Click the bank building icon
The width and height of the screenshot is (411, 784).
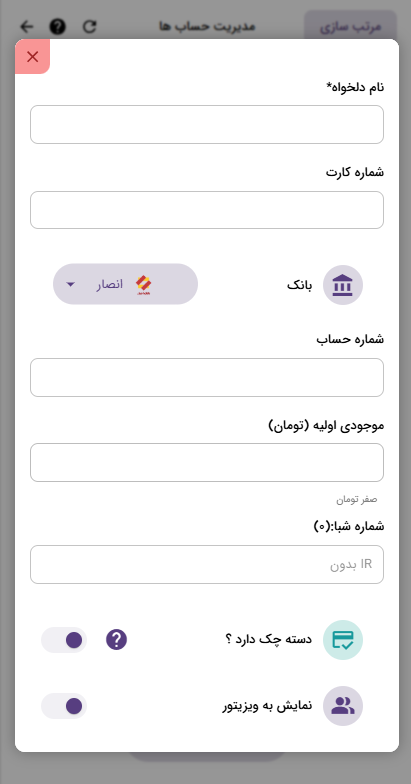tap(342, 285)
